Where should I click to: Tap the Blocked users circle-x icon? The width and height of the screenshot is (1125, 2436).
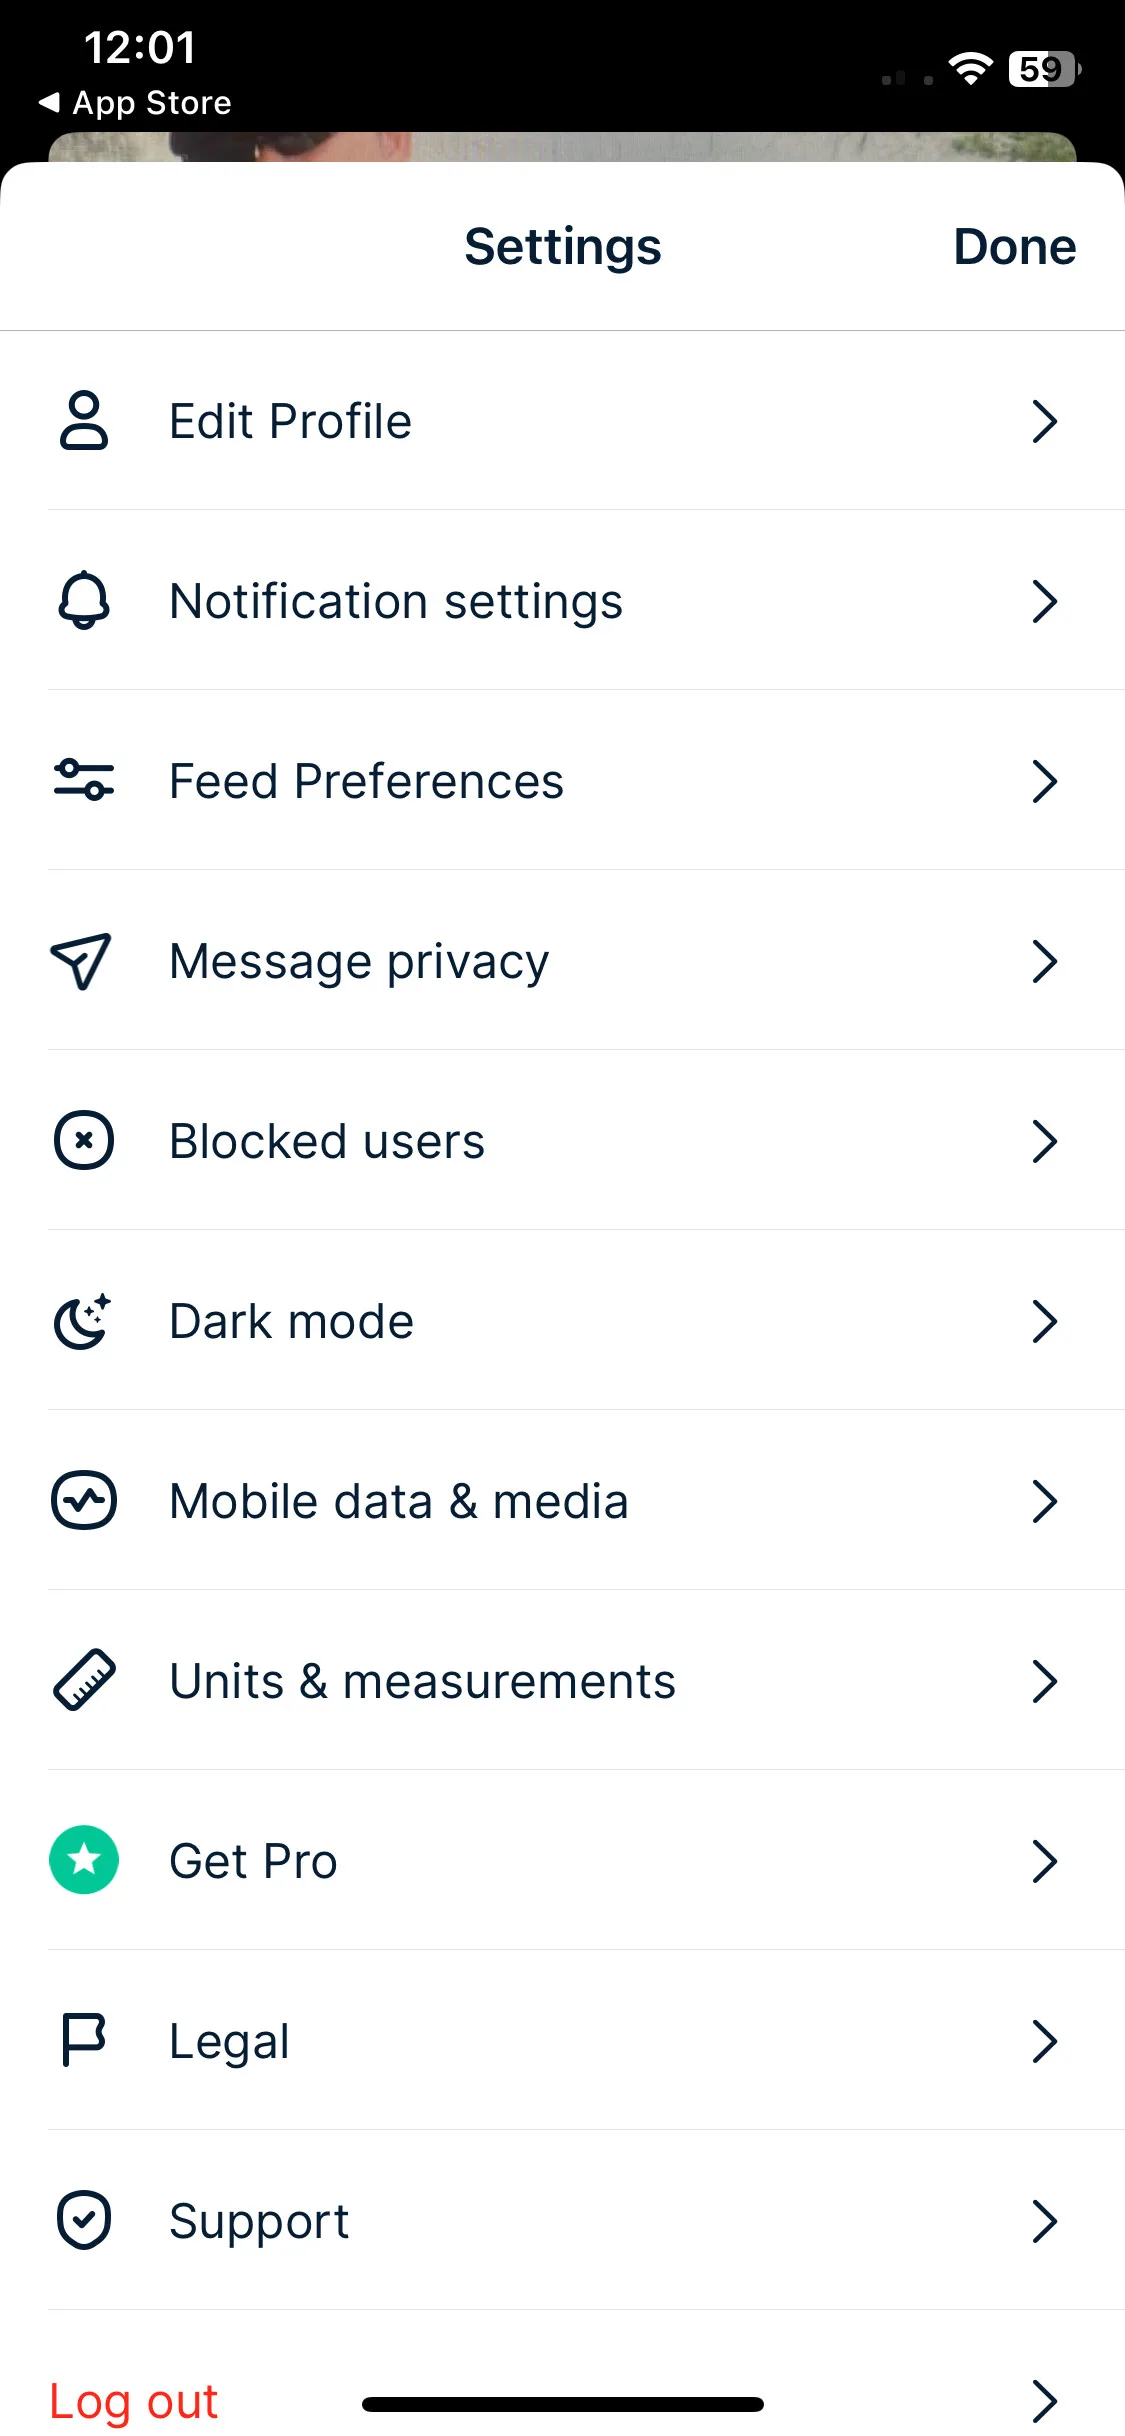84,1140
